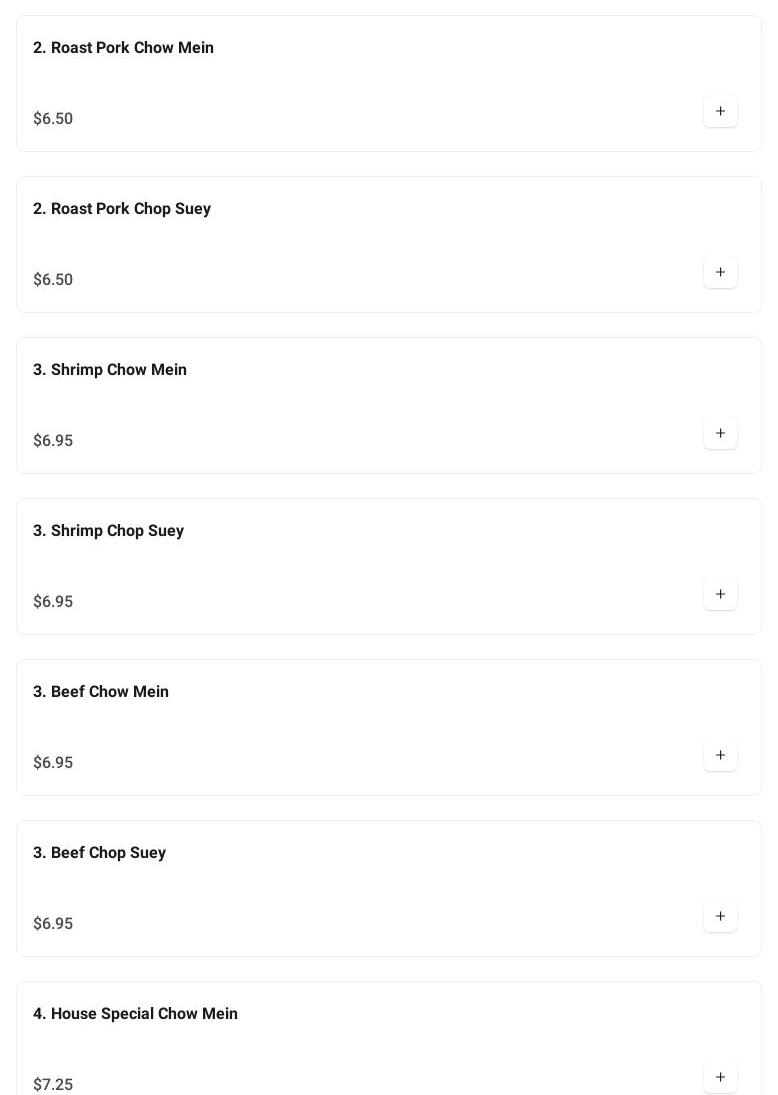Image resolution: width=778 pixels, height=1095 pixels.
Task: Select the $6.95 price under Shrimp Chow Mein
Action: click(x=53, y=441)
